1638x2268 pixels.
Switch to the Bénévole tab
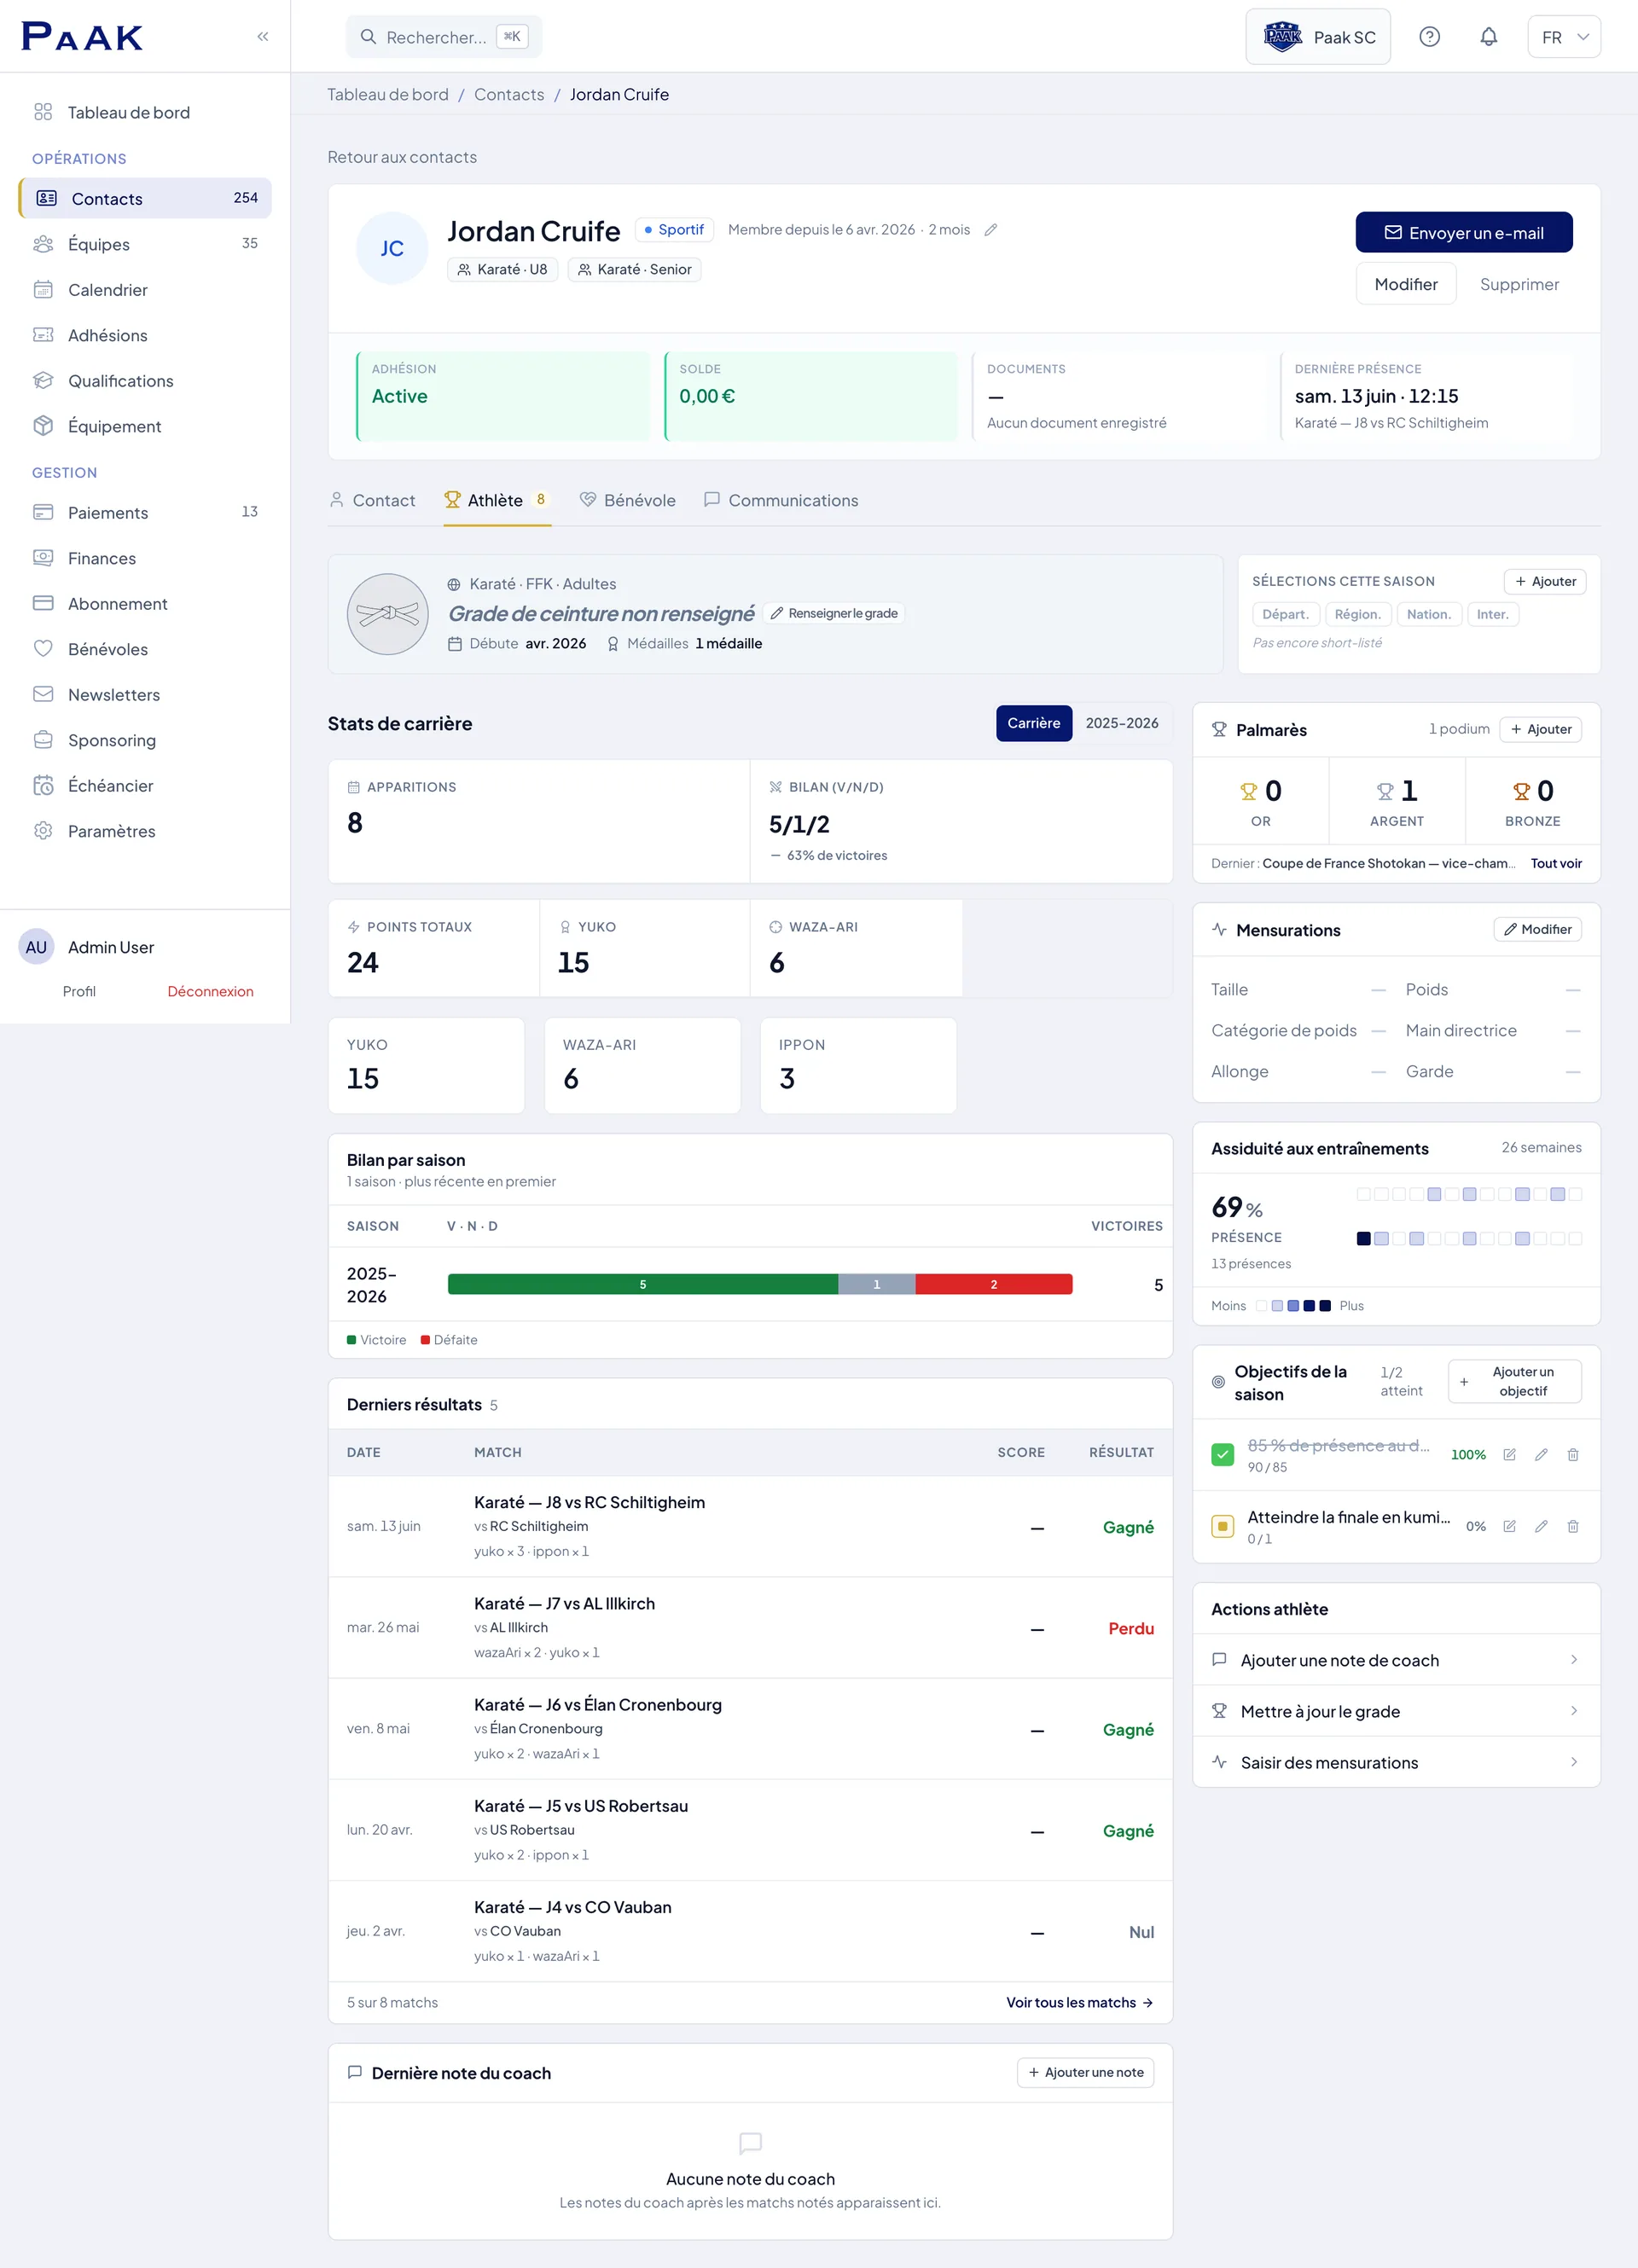pos(628,500)
